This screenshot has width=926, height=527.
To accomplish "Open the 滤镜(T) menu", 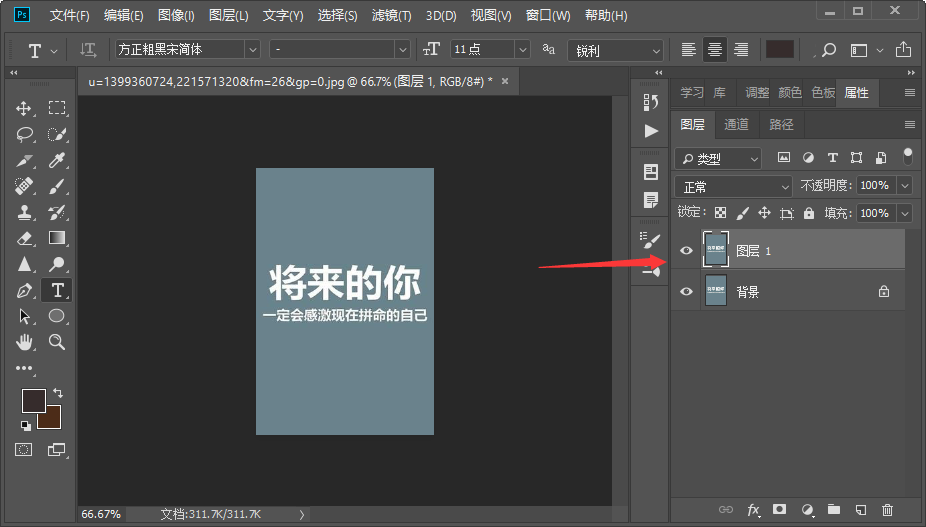I will tap(392, 16).
